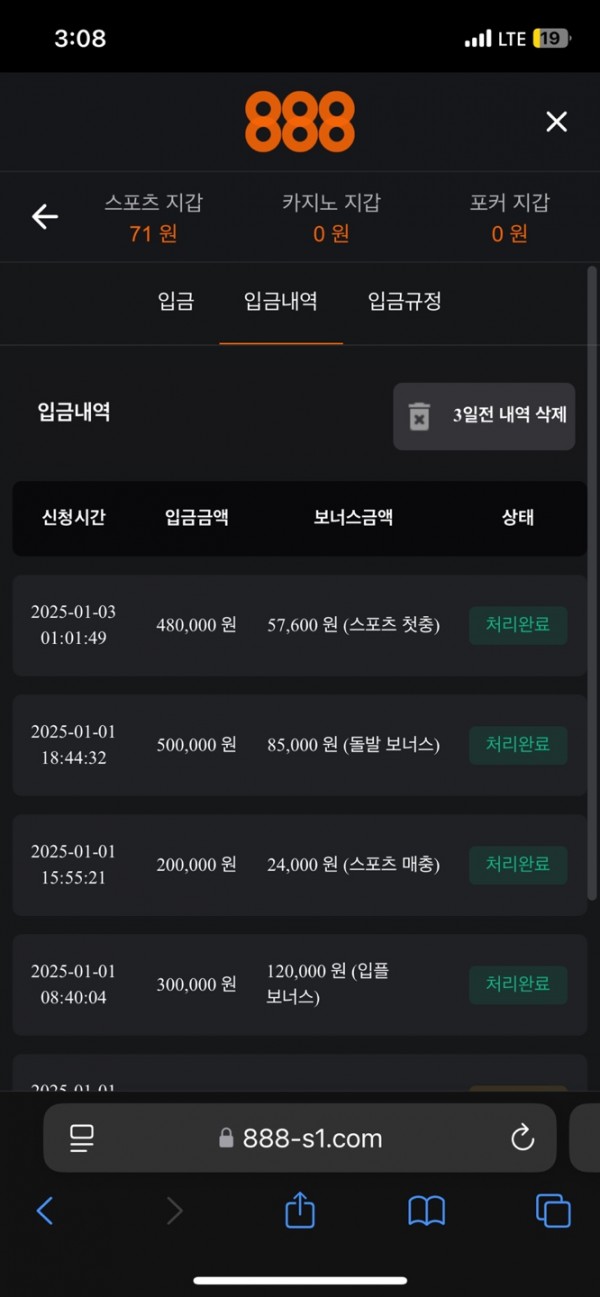Viewport: 600px width, 1297px height.
Task: Show all open Safari tabs
Action: [x=553, y=1211]
